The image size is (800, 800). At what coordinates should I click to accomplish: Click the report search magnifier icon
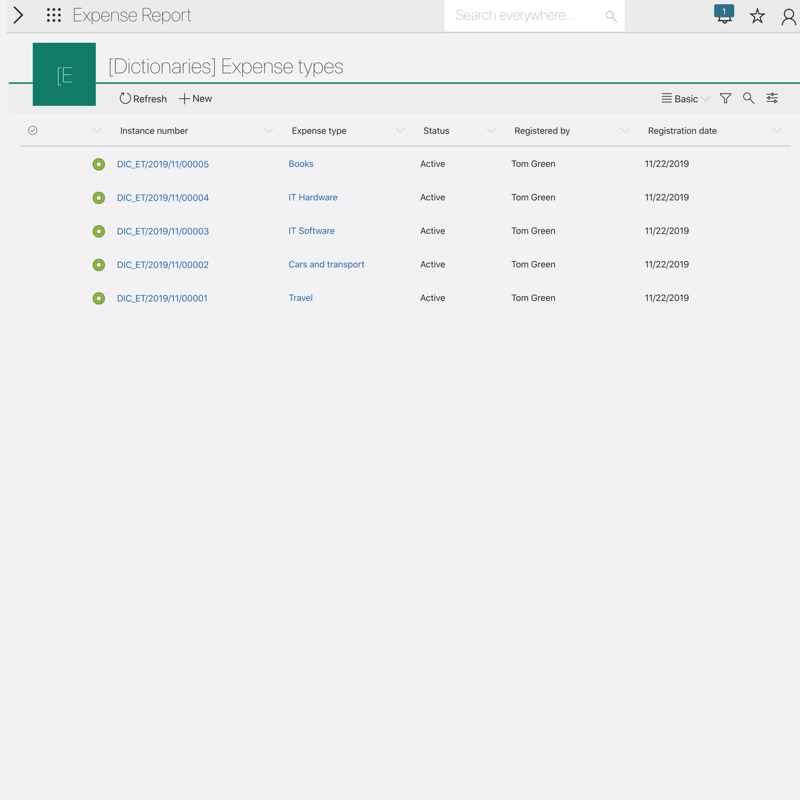click(x=748, y=99)
